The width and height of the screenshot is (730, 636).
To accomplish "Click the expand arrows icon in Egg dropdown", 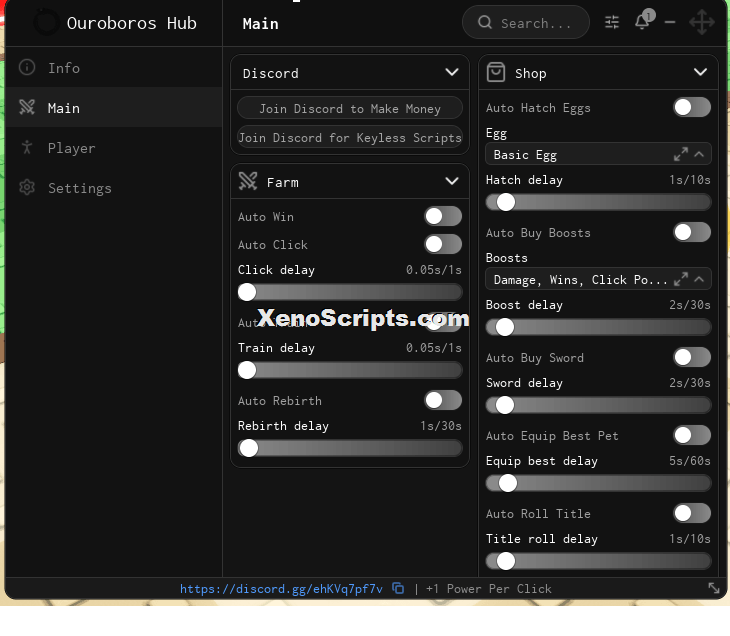I will tap(681, 154).
